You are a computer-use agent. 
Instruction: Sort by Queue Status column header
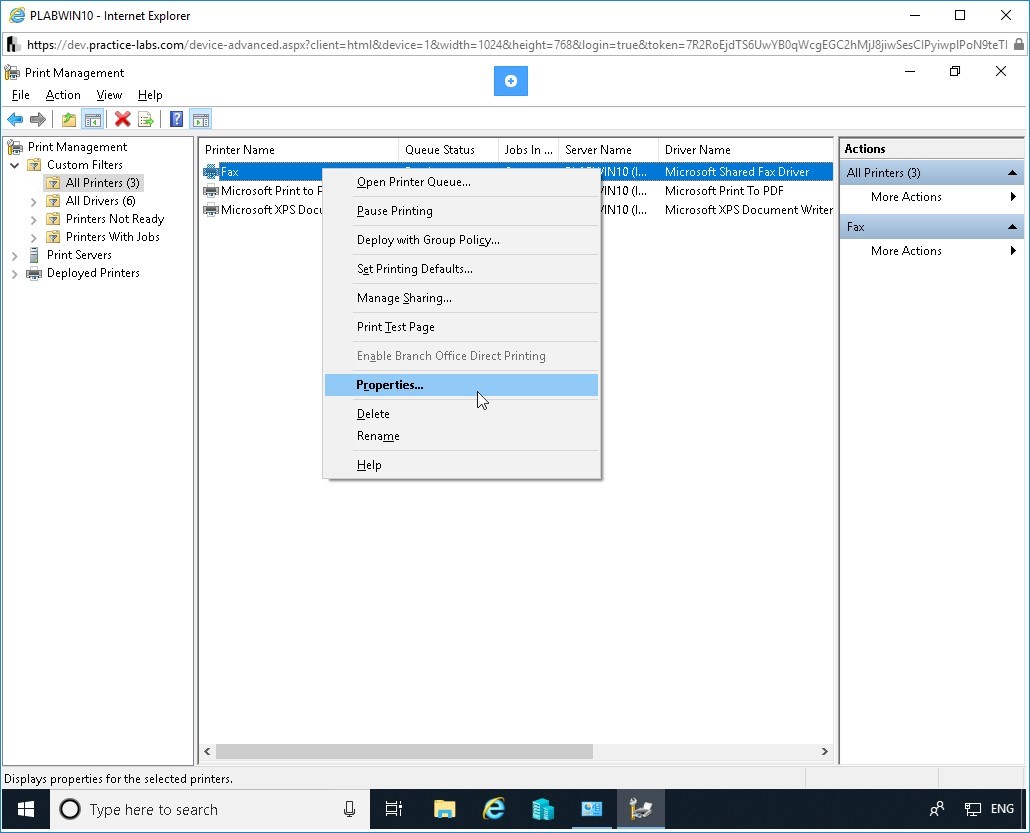point(448,150)
